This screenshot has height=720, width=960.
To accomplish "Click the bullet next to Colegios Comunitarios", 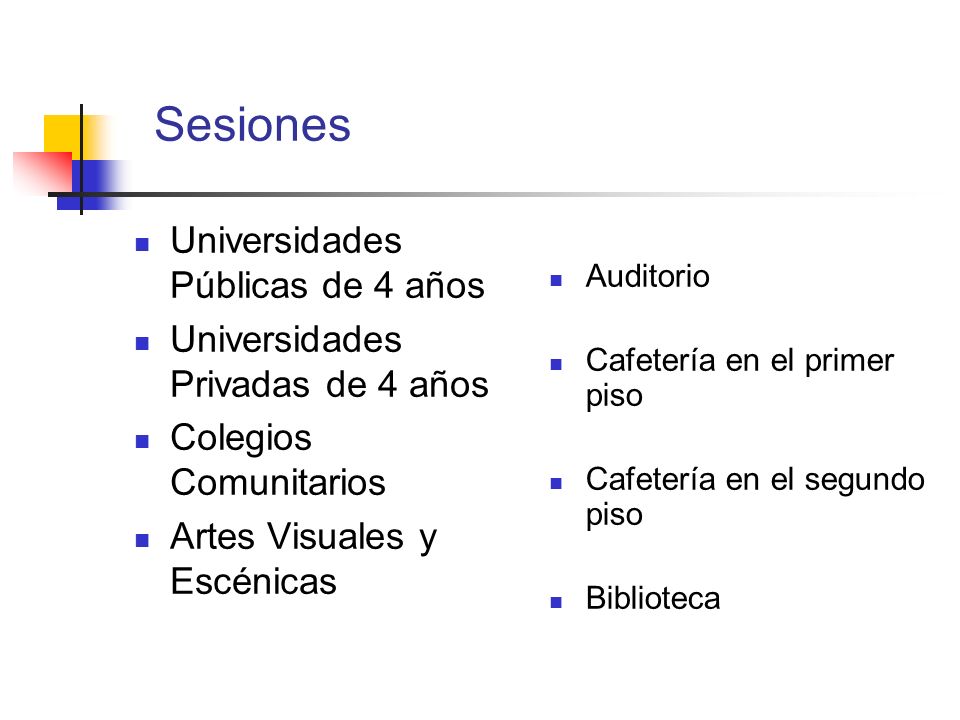I will (x=142, y=442).
